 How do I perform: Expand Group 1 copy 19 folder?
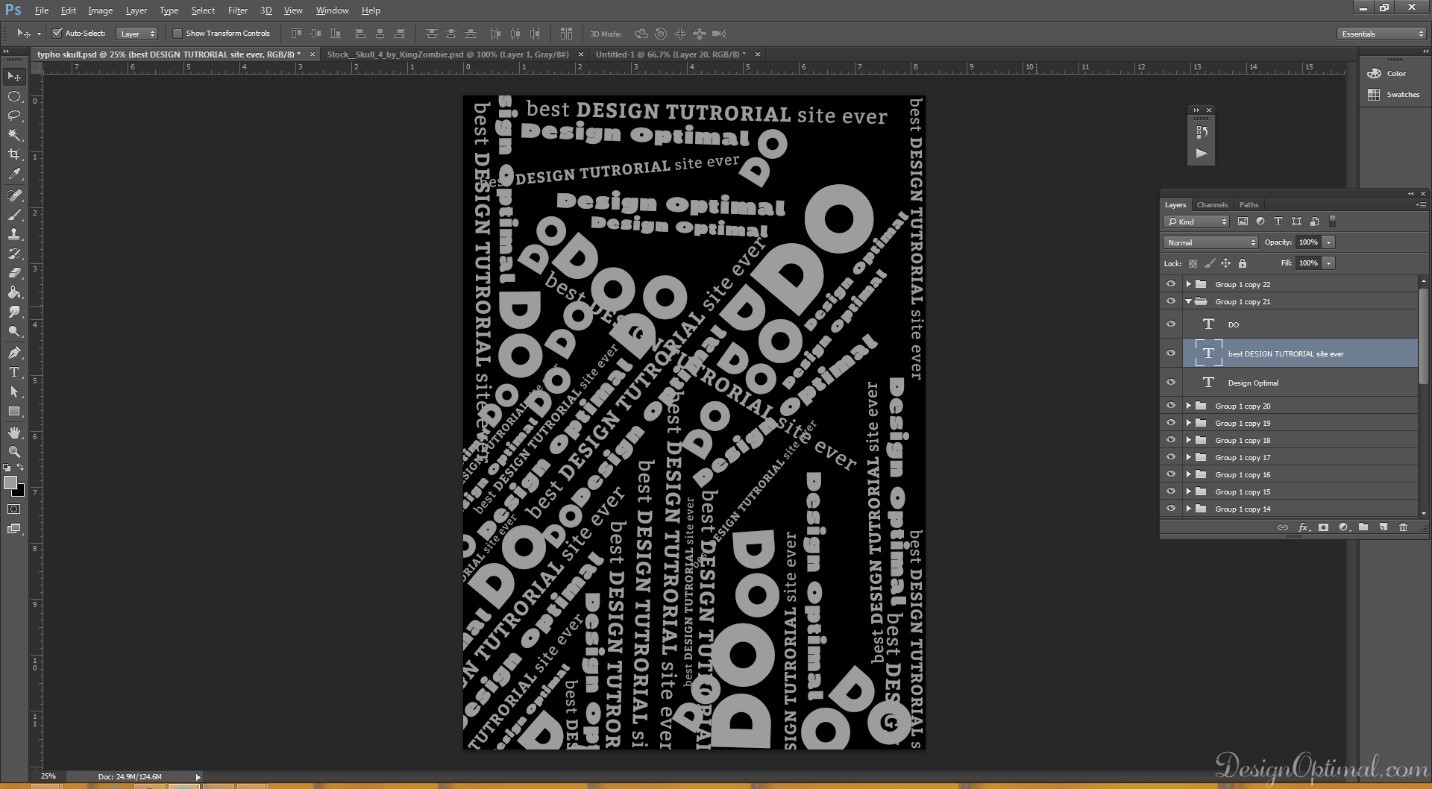(x=1189, y=423)
